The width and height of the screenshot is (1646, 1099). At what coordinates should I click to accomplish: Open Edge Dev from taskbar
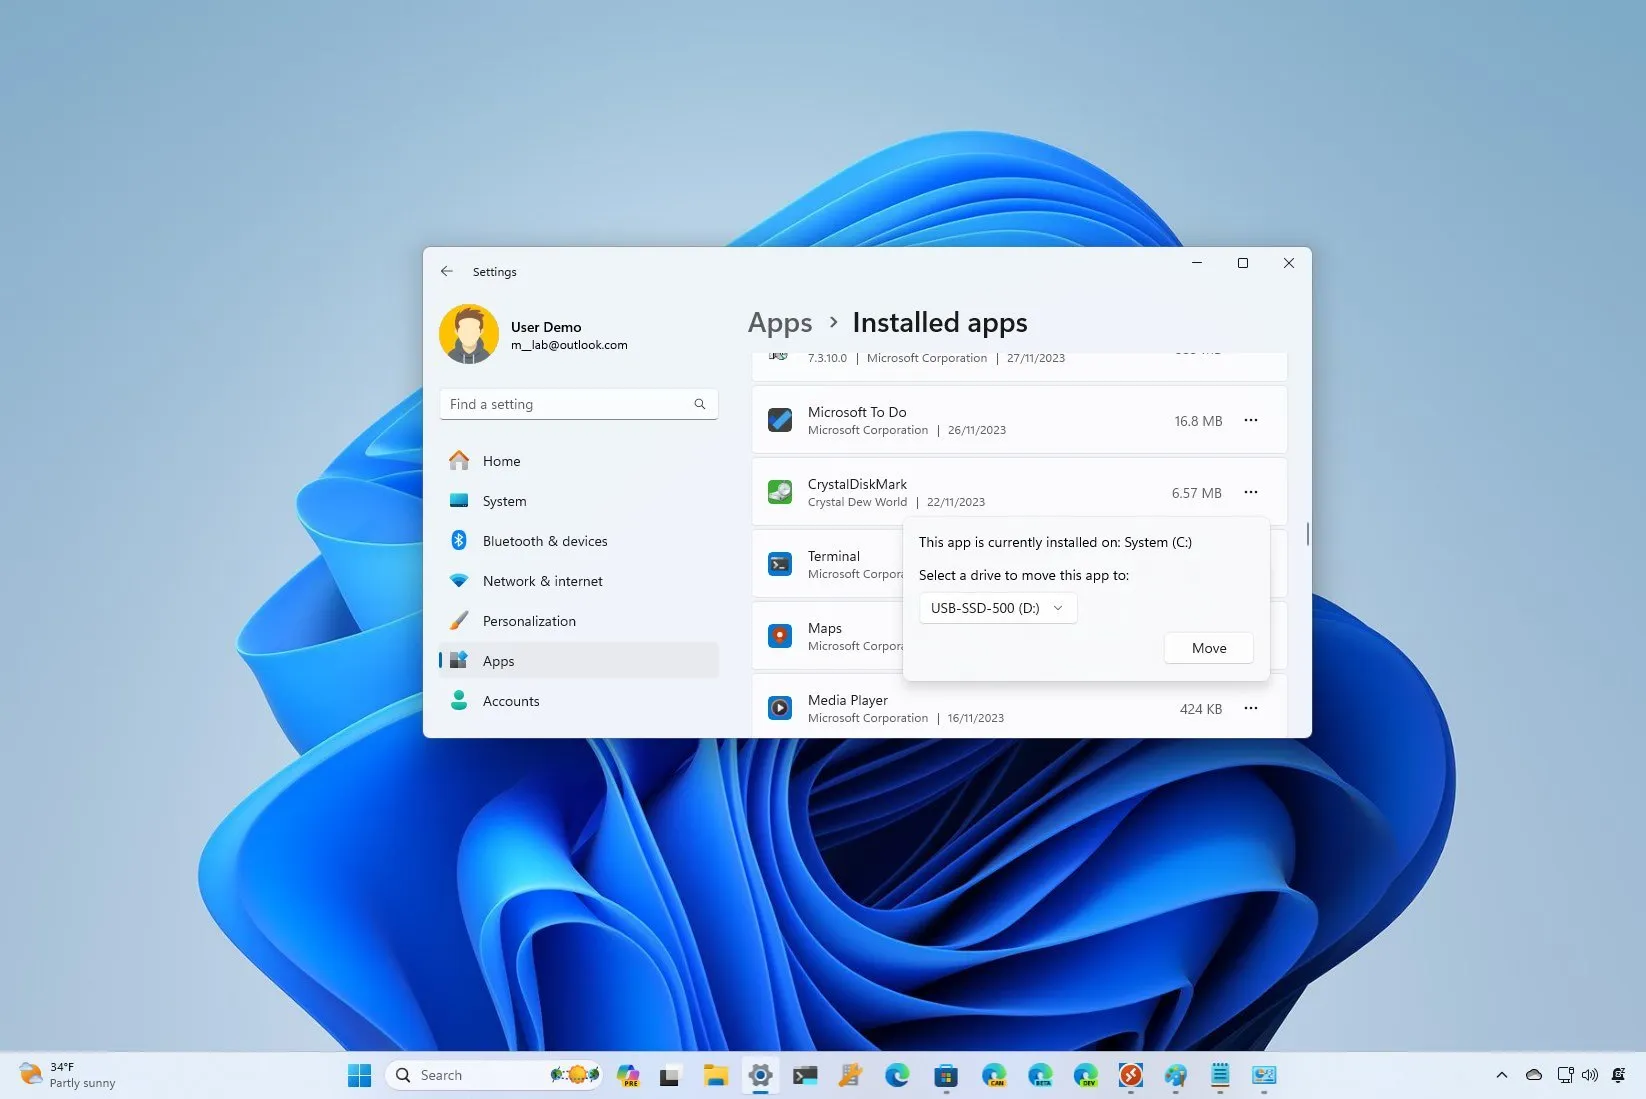(x=1086, y=1075)
